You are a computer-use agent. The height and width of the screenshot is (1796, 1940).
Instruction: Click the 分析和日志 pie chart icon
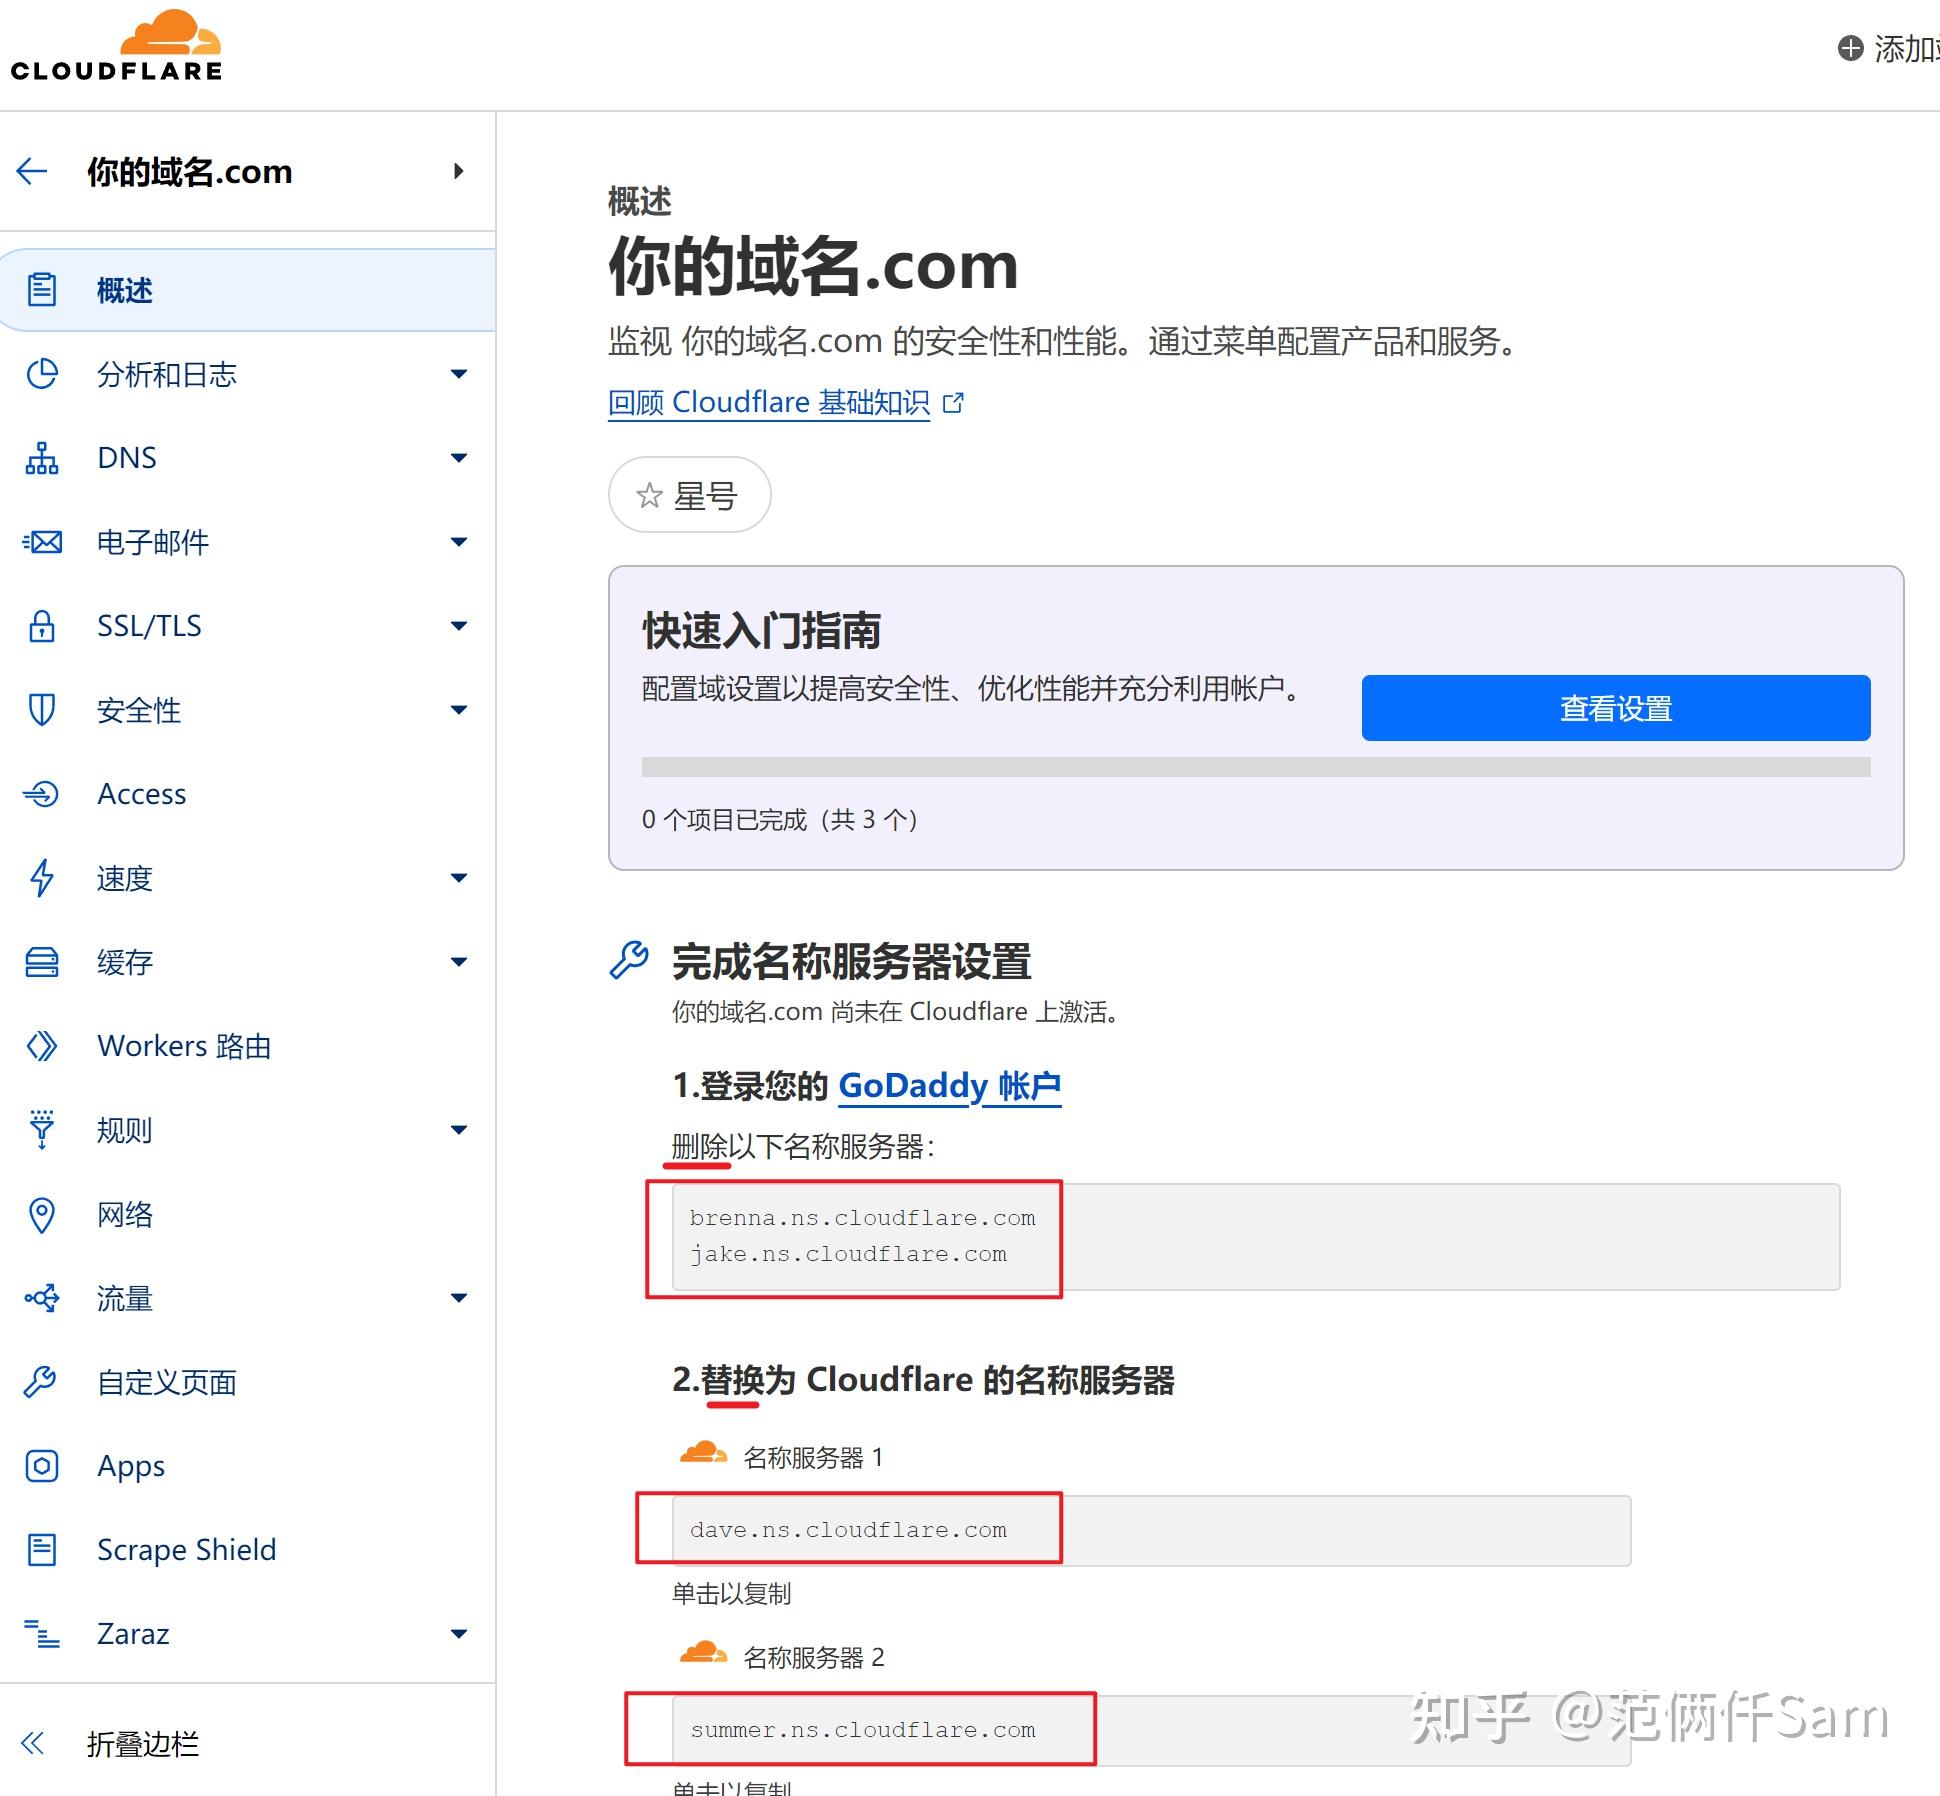point(42,374)
